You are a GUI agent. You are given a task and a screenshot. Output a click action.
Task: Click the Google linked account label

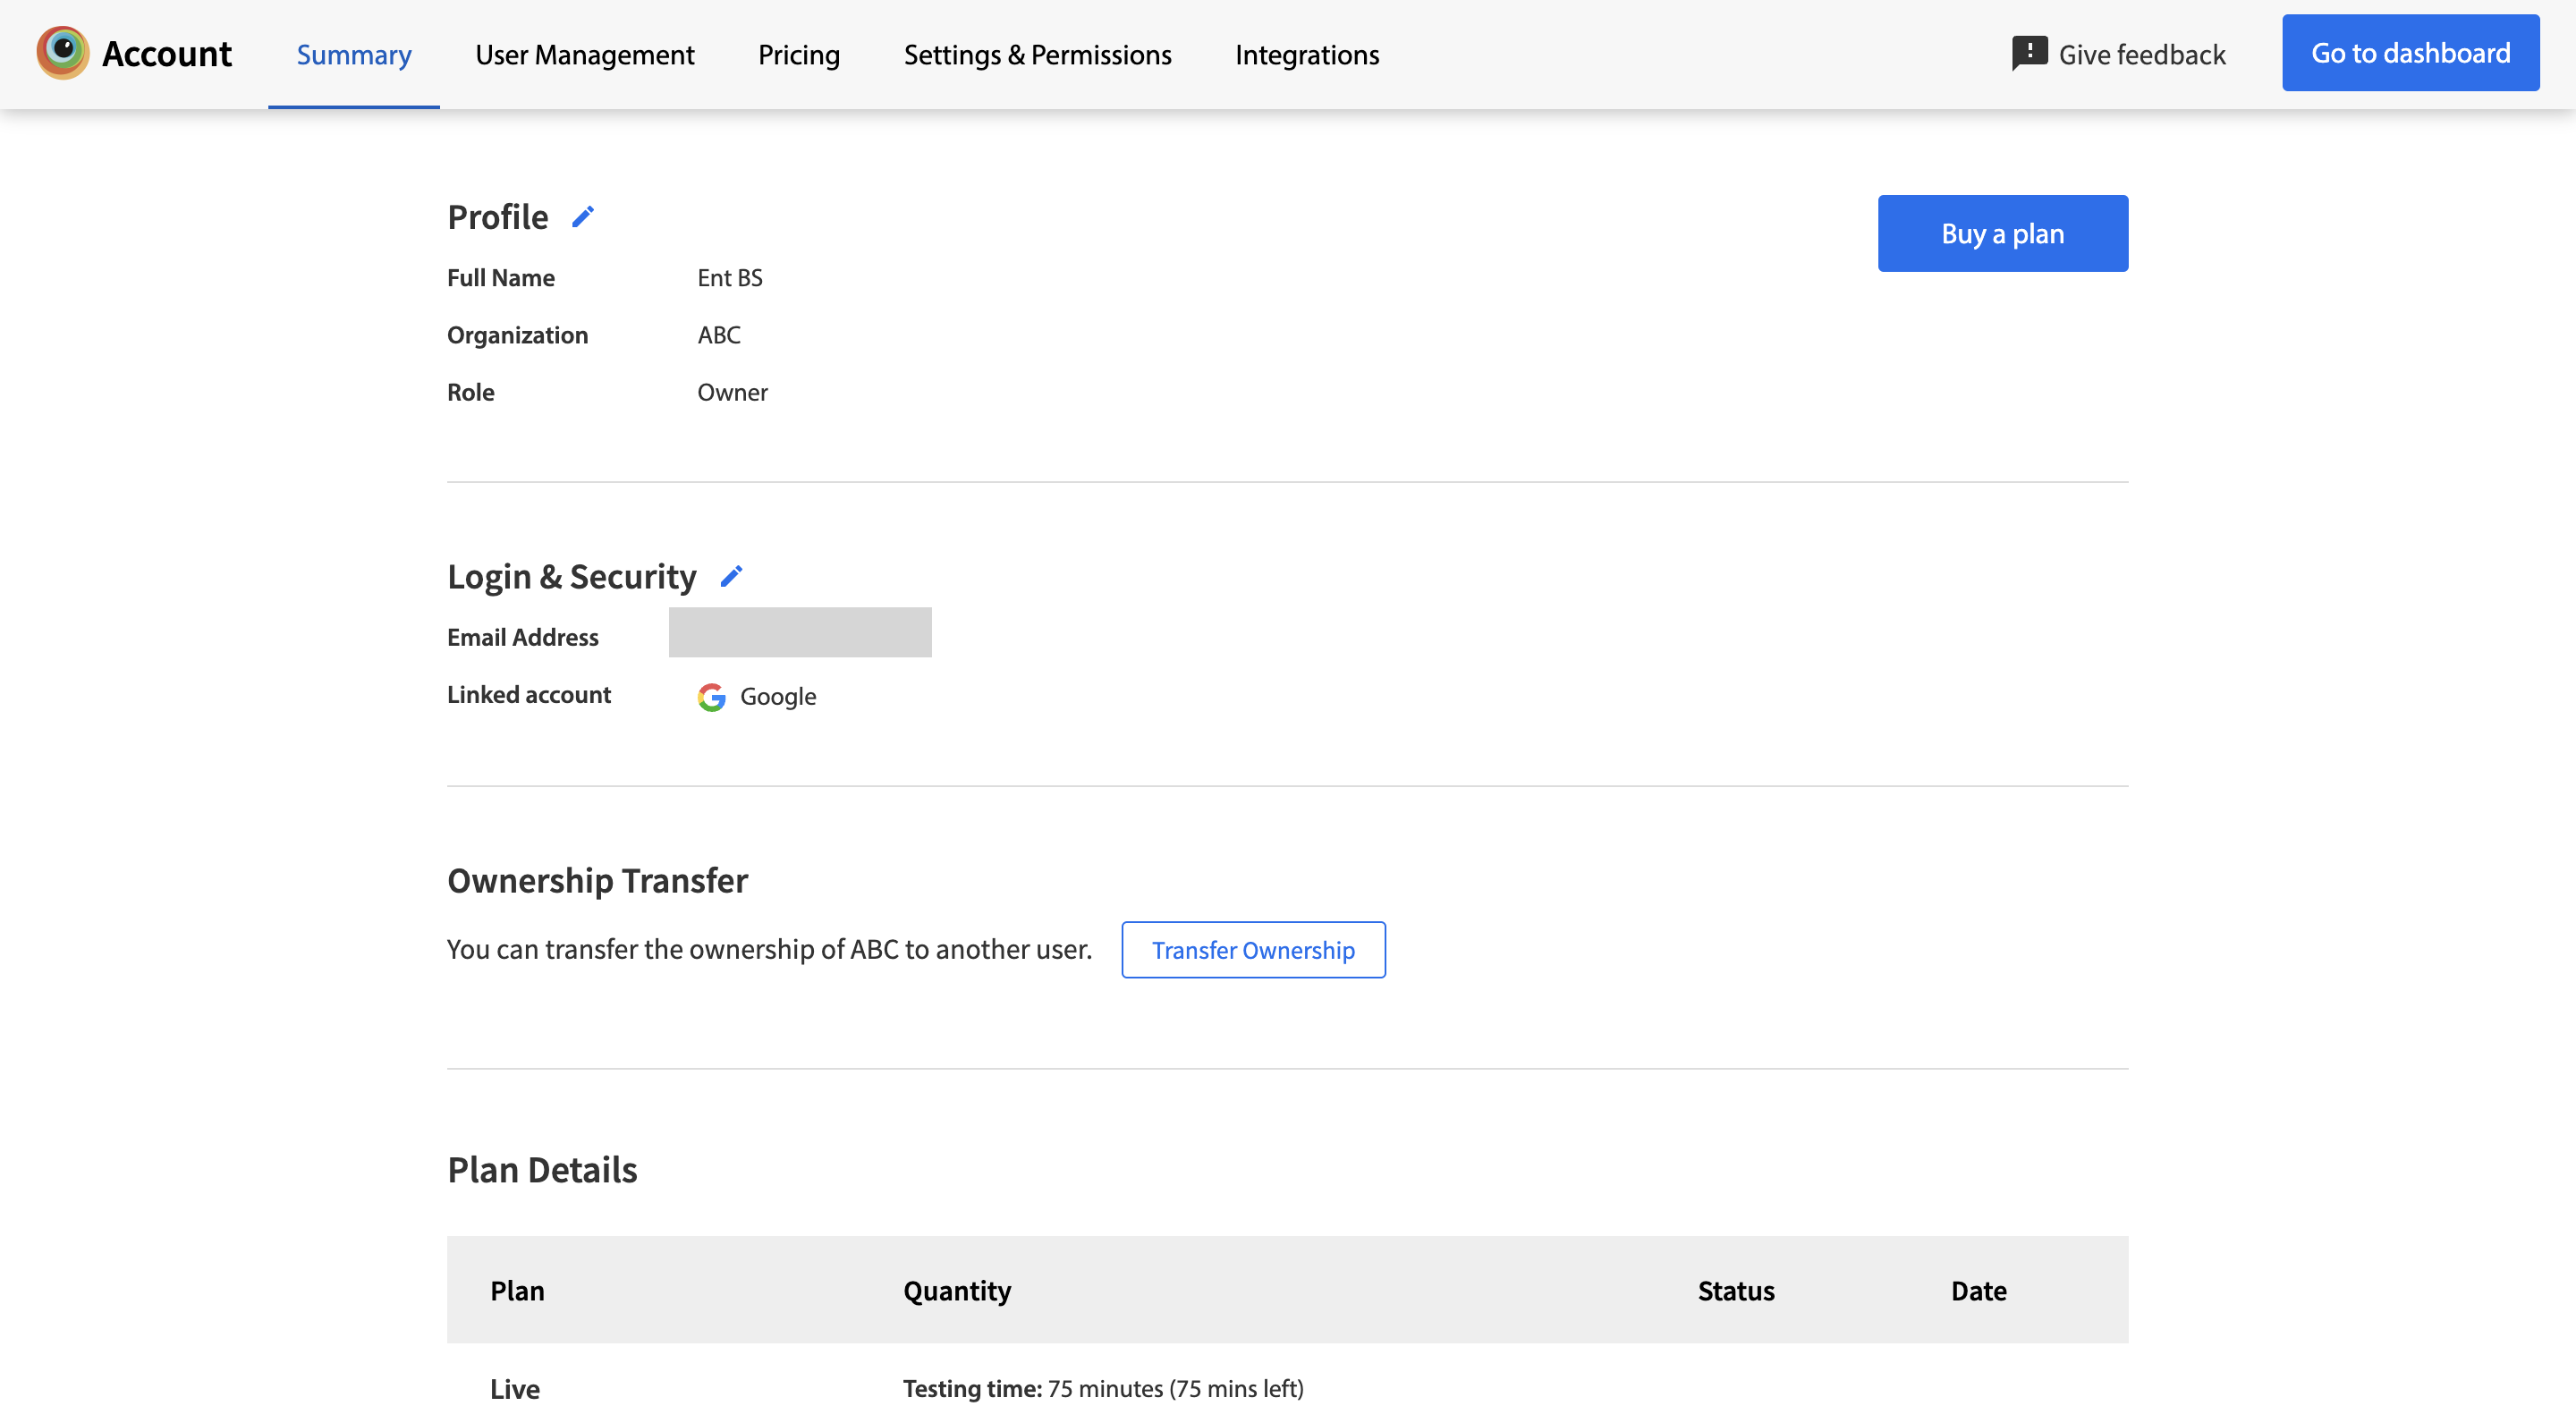777,697
